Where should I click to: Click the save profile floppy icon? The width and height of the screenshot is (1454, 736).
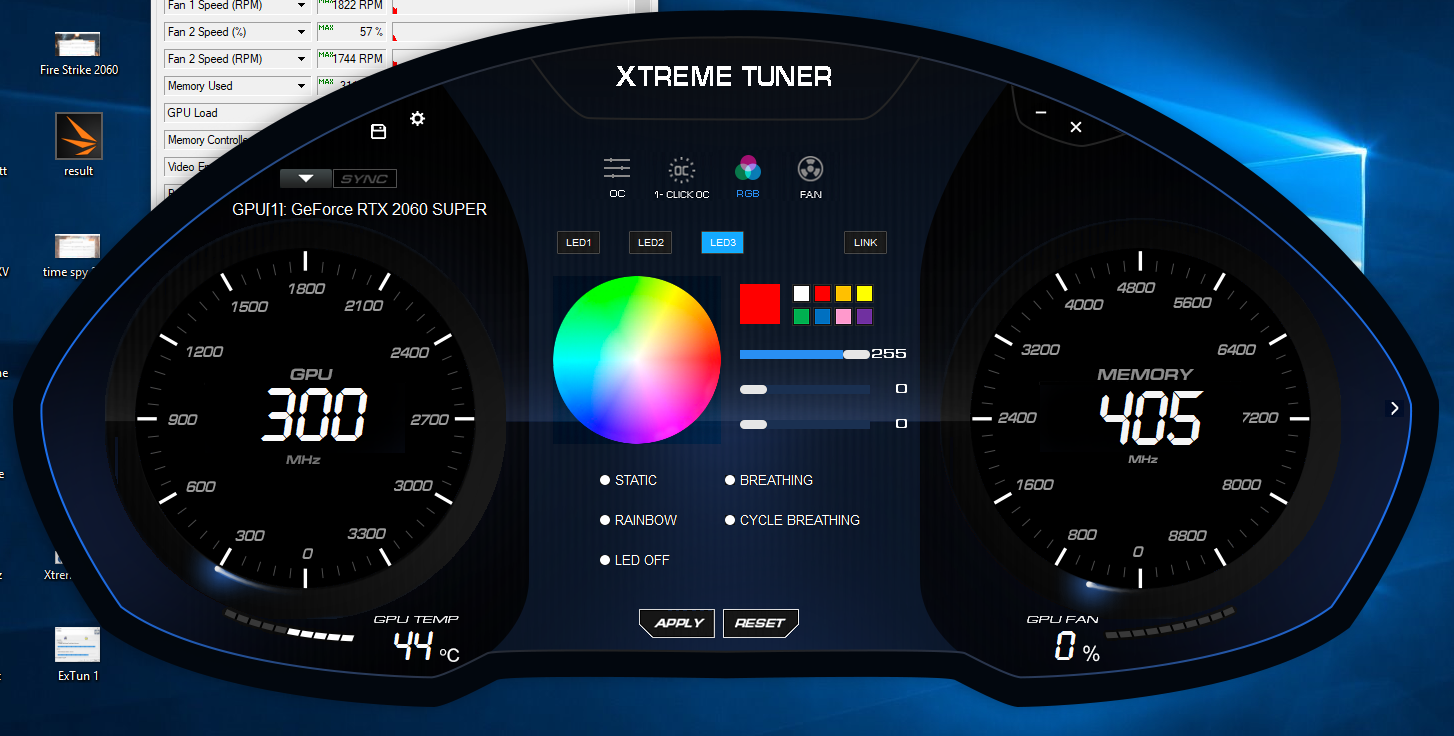[x=378, y=131]
